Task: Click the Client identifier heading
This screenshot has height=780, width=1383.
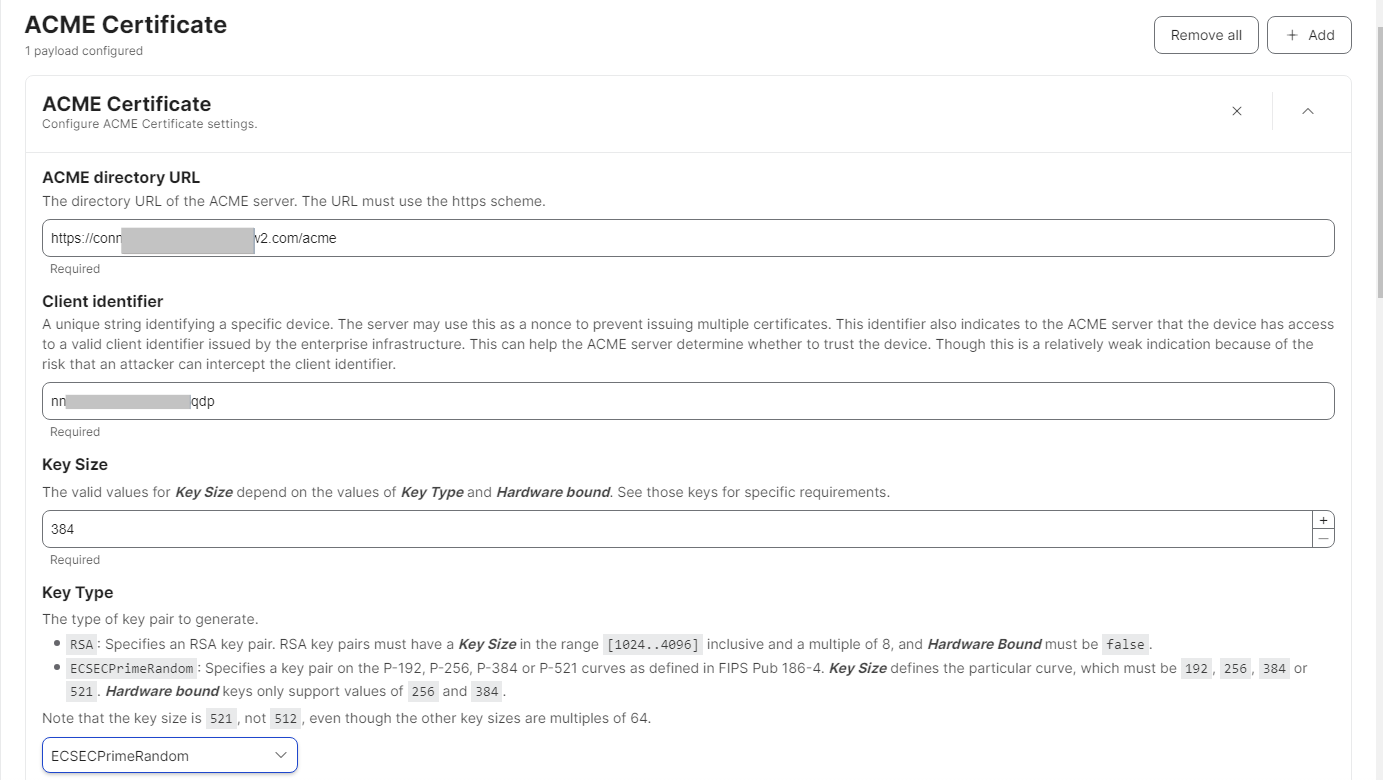Action: [102, 301]
